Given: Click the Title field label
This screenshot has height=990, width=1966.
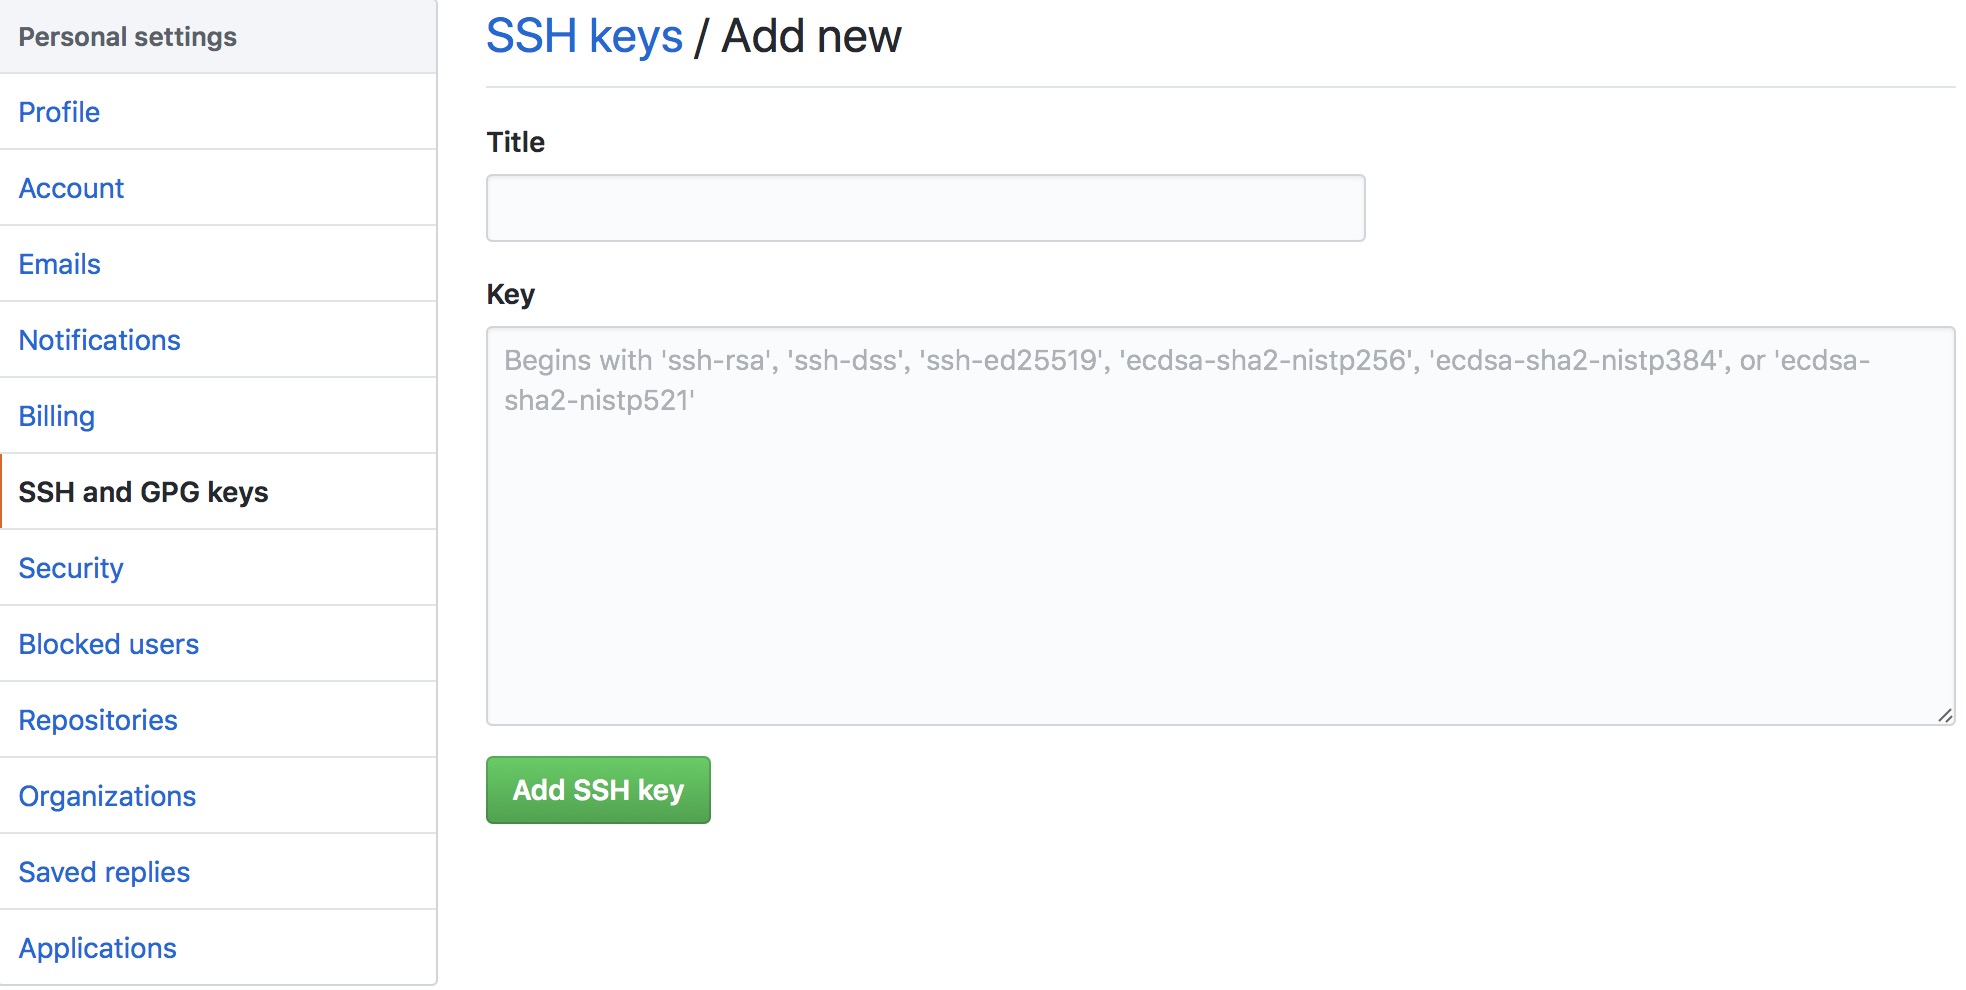Looking at the screenshot, I should [515, 142].
